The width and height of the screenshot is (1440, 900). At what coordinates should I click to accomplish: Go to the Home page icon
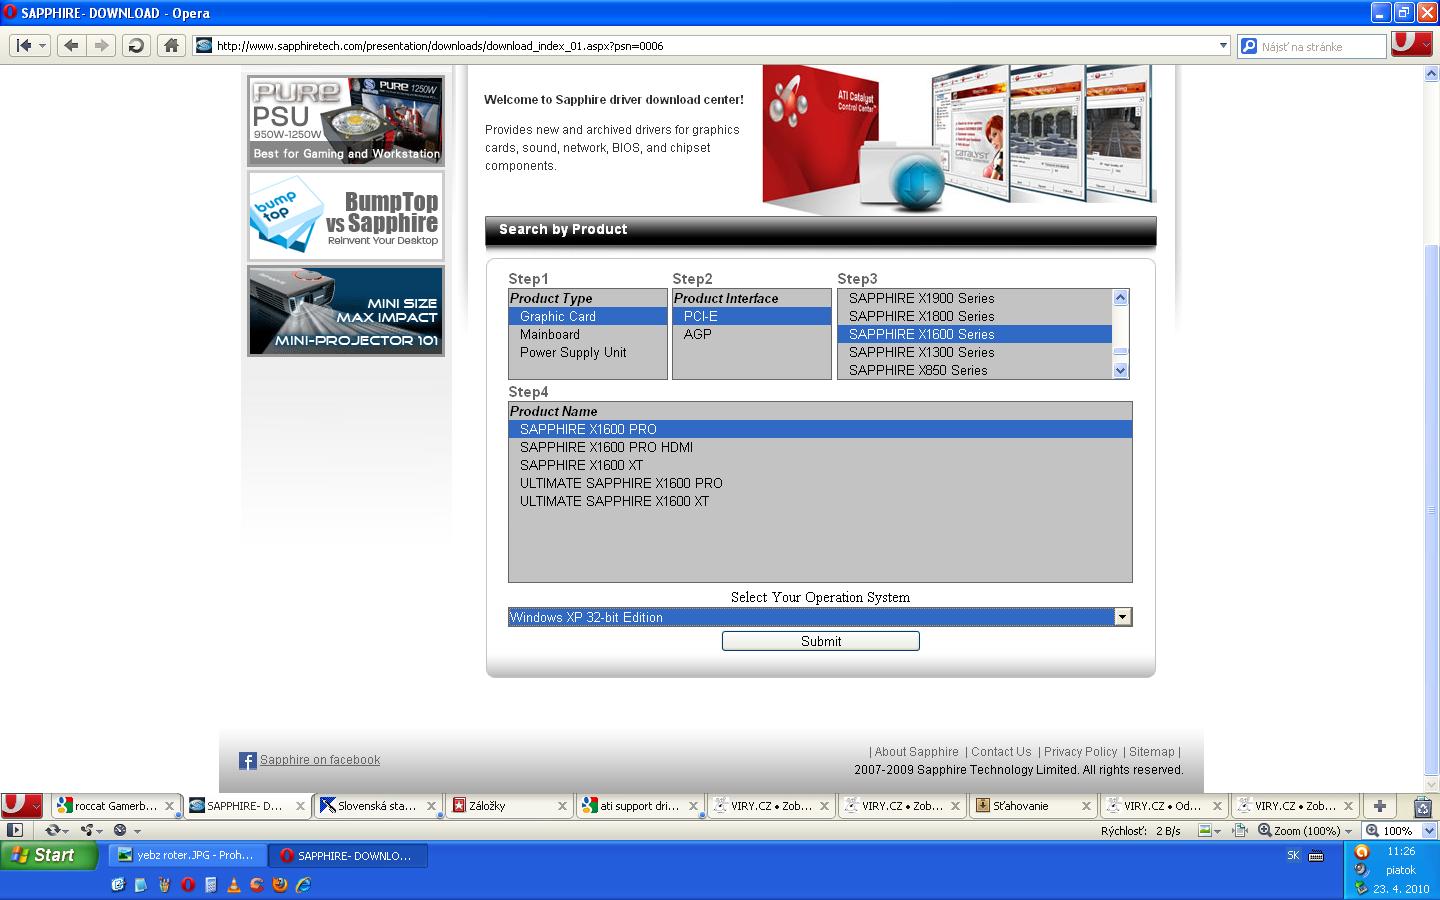click(x=171, y=45)
